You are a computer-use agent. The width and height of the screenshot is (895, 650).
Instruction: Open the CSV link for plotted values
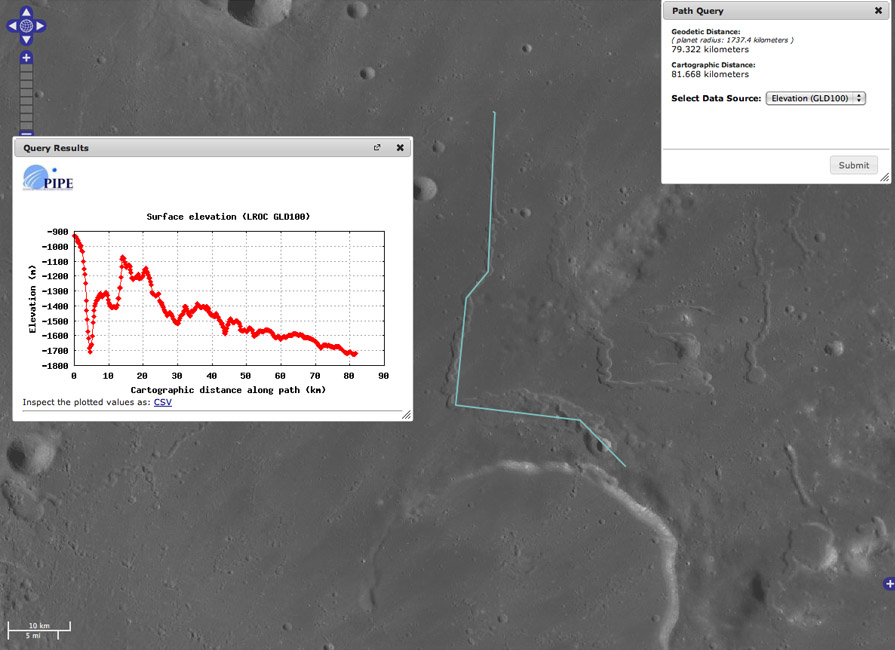163,402
